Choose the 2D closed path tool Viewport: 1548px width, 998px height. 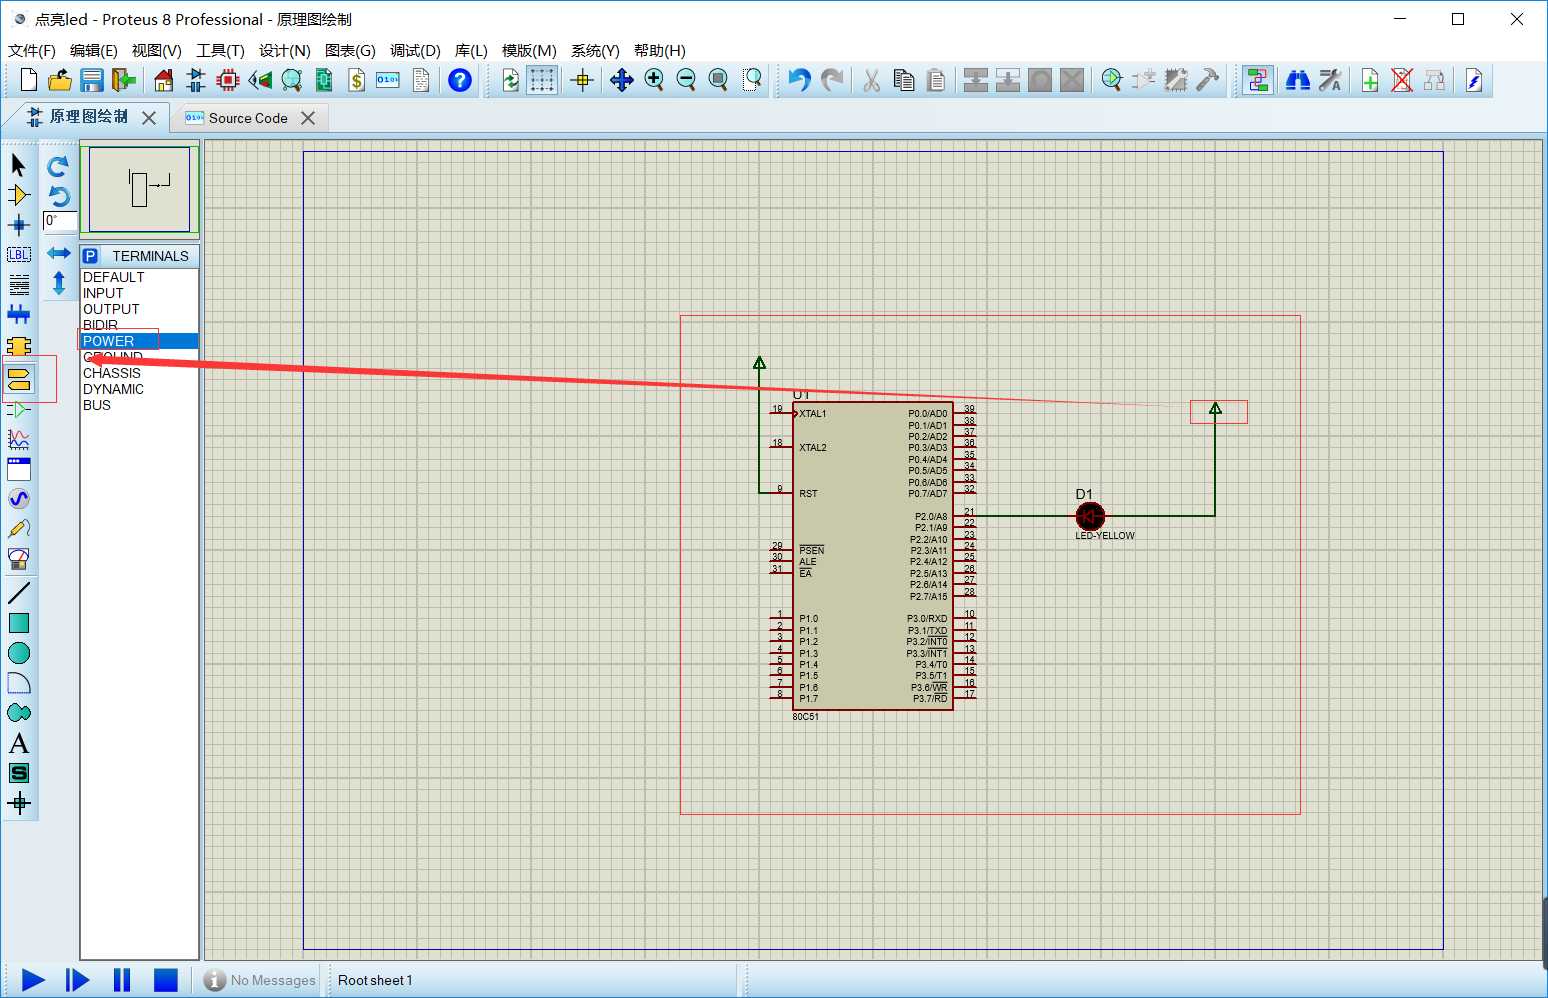[18, 713]
